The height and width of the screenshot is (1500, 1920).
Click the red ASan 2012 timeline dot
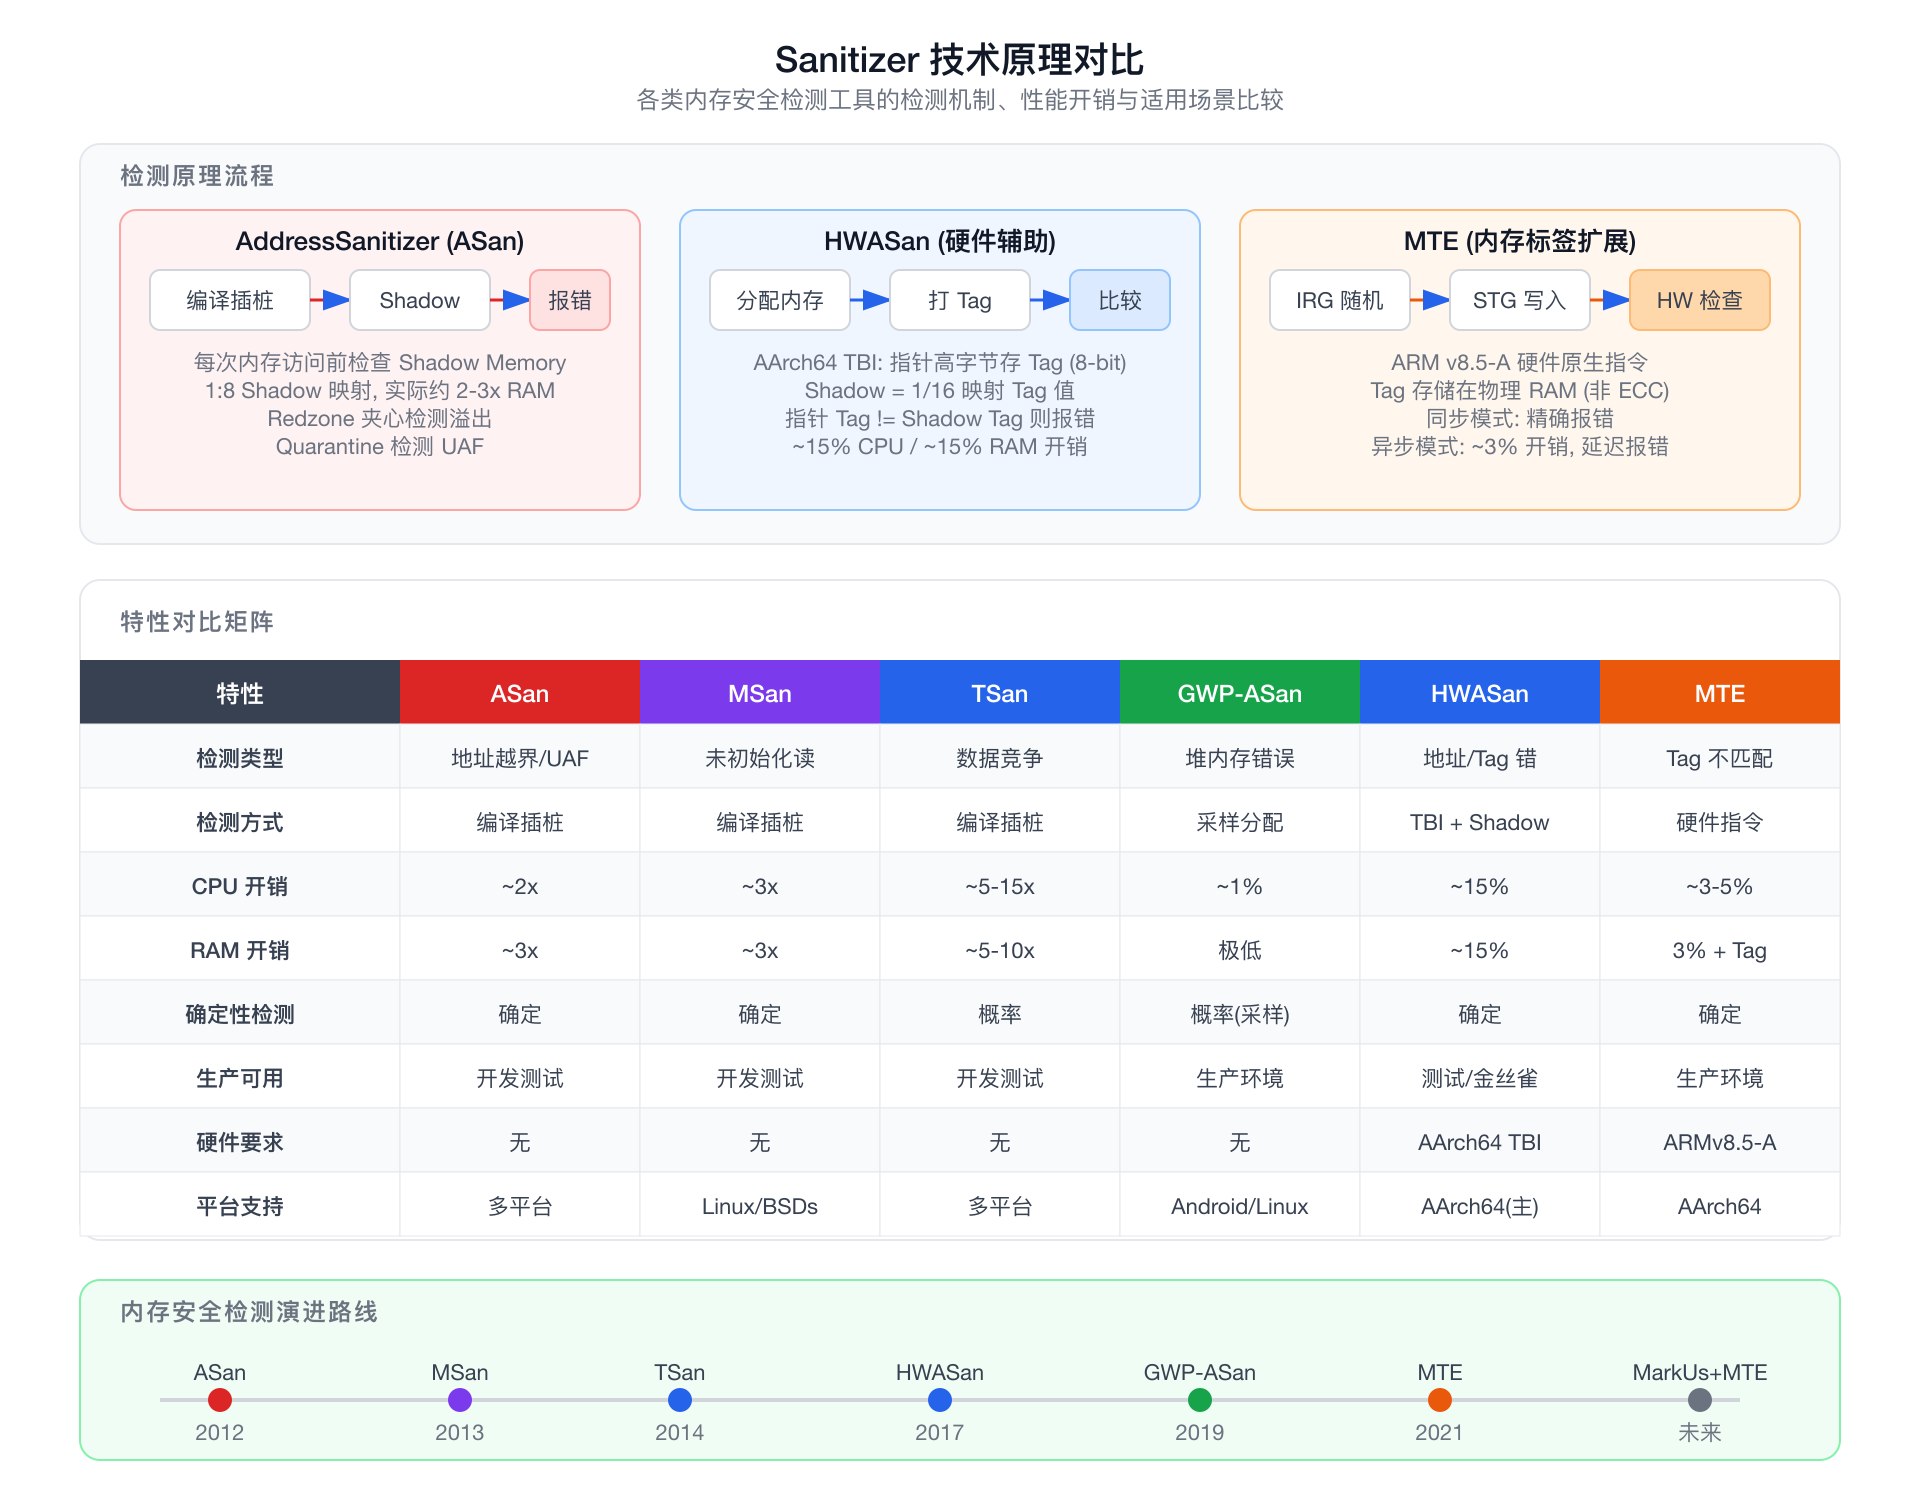(x=219, y=1401)
